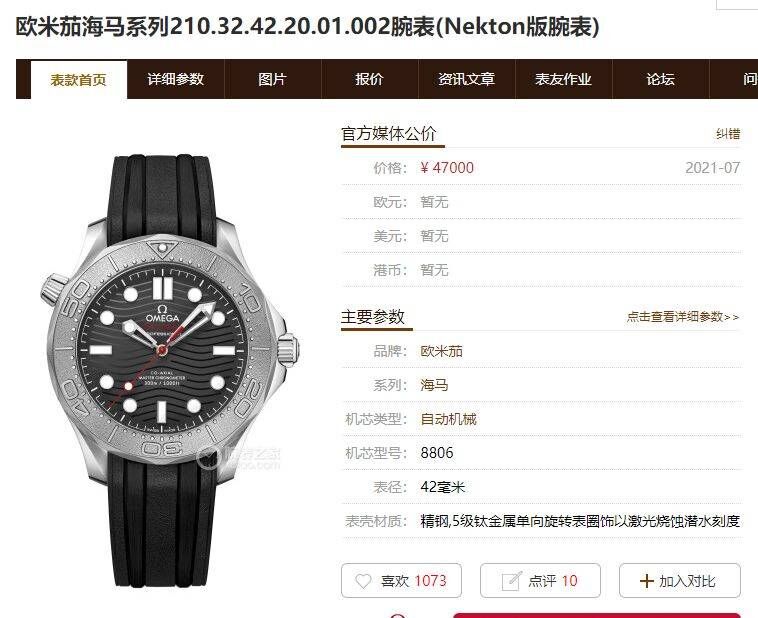Click the pencil edit icon beside 点评

[511, 581]
